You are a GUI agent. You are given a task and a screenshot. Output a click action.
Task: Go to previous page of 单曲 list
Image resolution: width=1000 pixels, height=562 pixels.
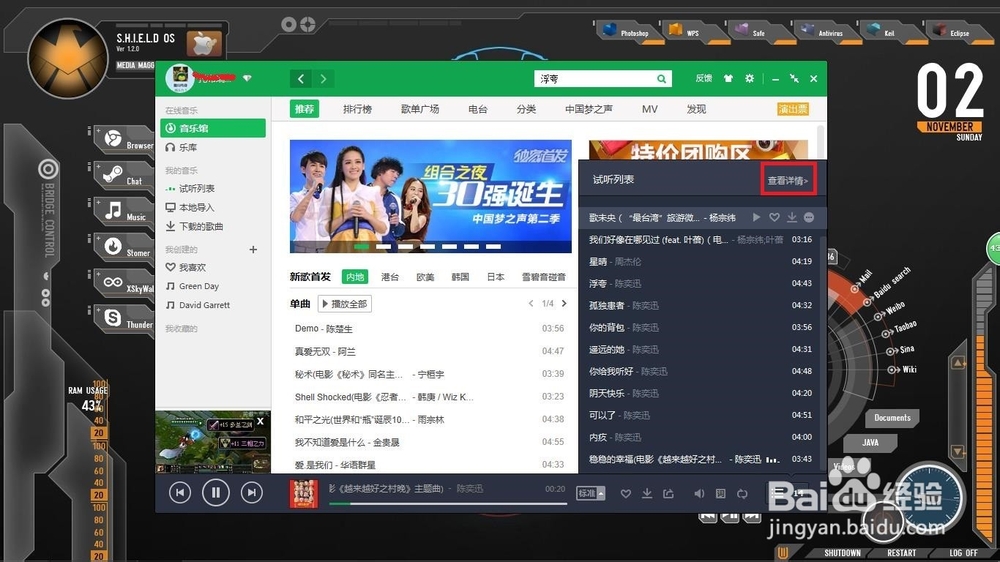pyautogui.click(x=531, y=304)
